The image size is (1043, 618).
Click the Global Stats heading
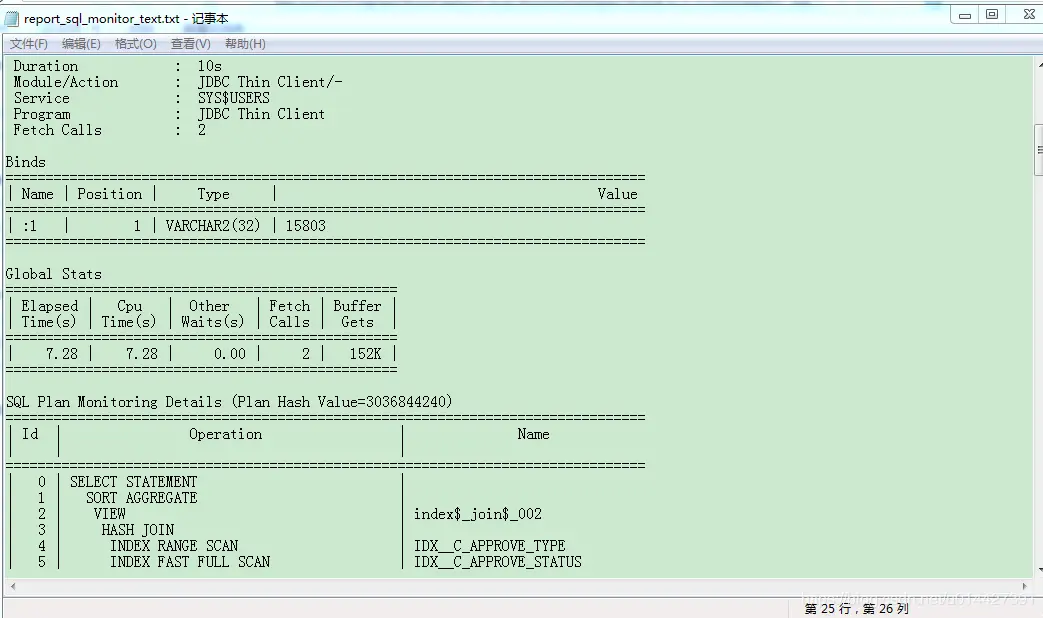(54, 274)
